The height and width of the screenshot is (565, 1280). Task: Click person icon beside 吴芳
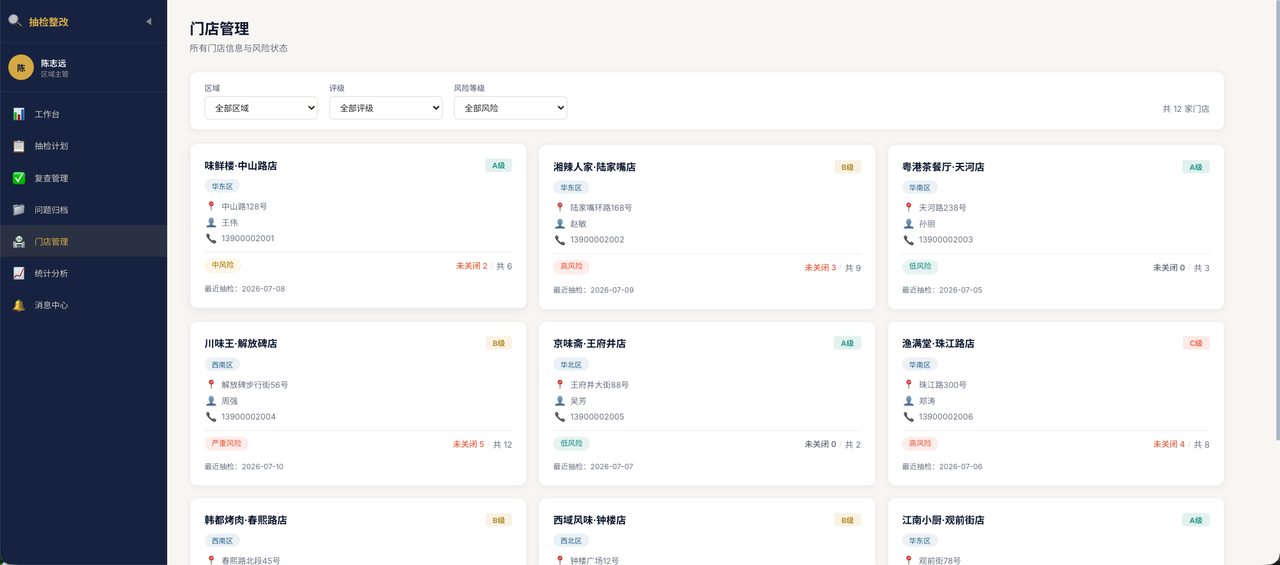coord(560,401)
